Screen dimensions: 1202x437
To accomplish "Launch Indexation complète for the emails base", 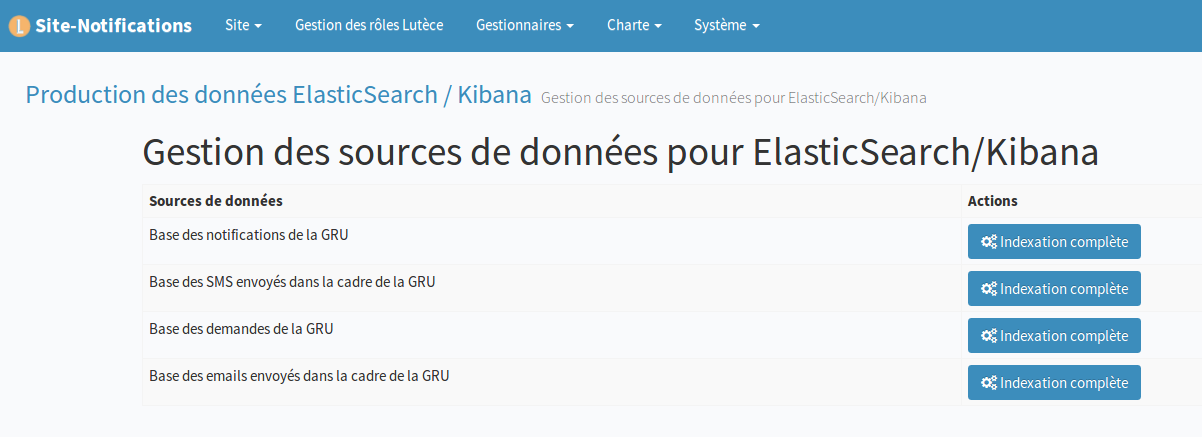I will 1054,383.
